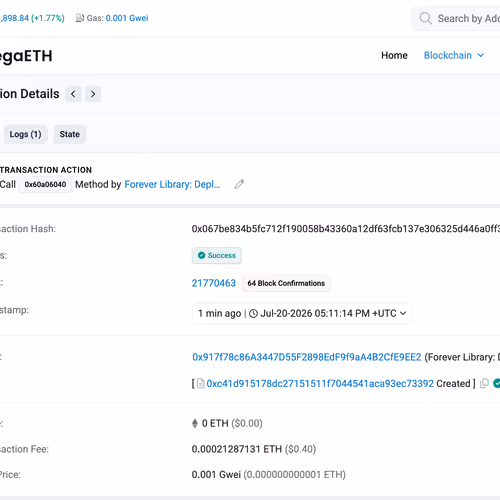Go to next transaction arrow
This screenshot has width=500, height=500.
(93, 94)
